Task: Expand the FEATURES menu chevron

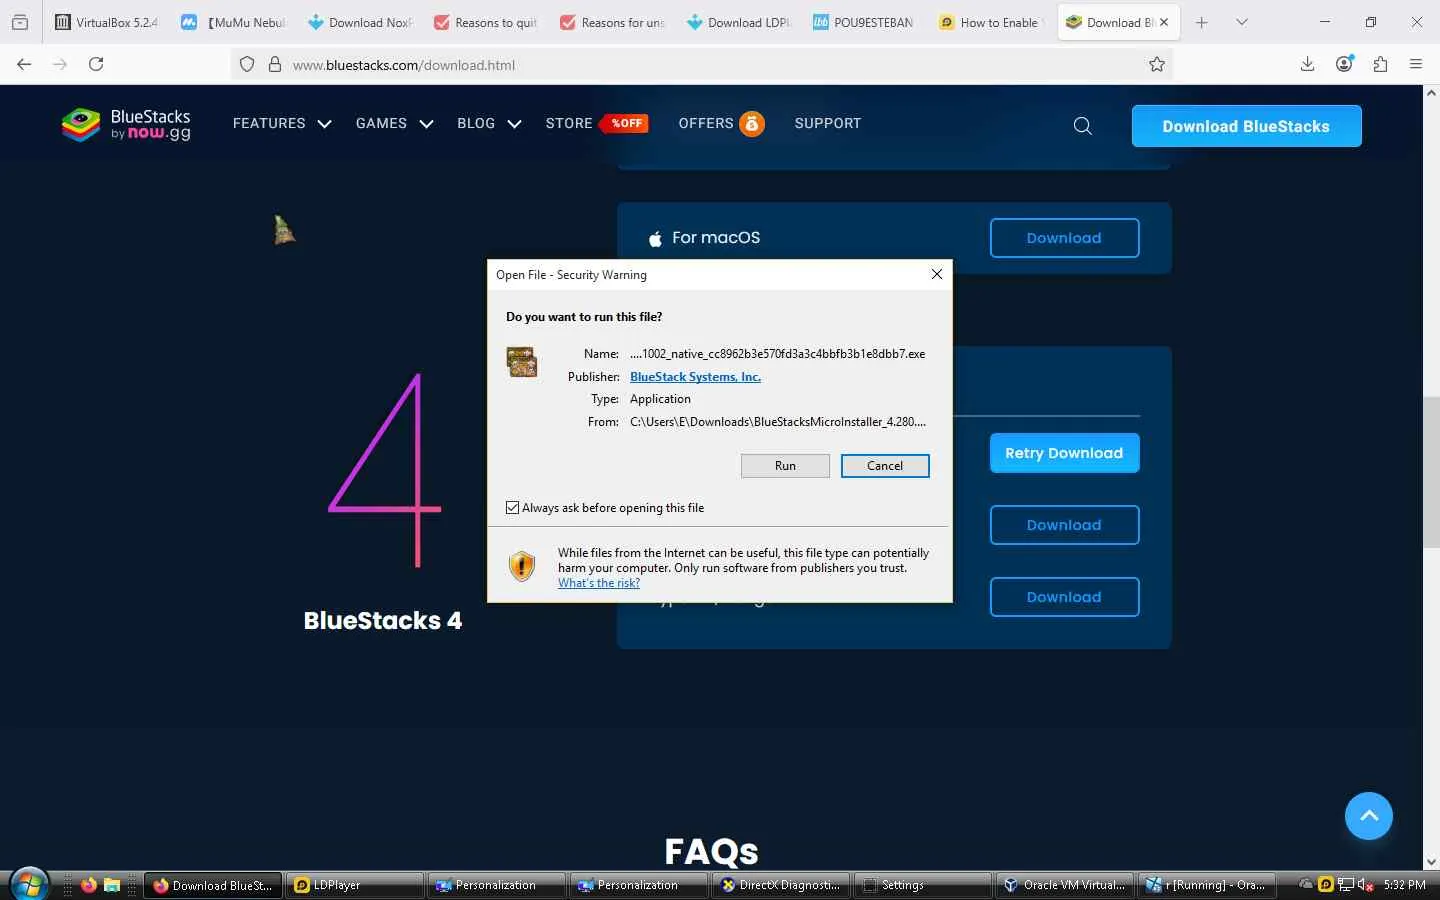Action: (324, 124)
